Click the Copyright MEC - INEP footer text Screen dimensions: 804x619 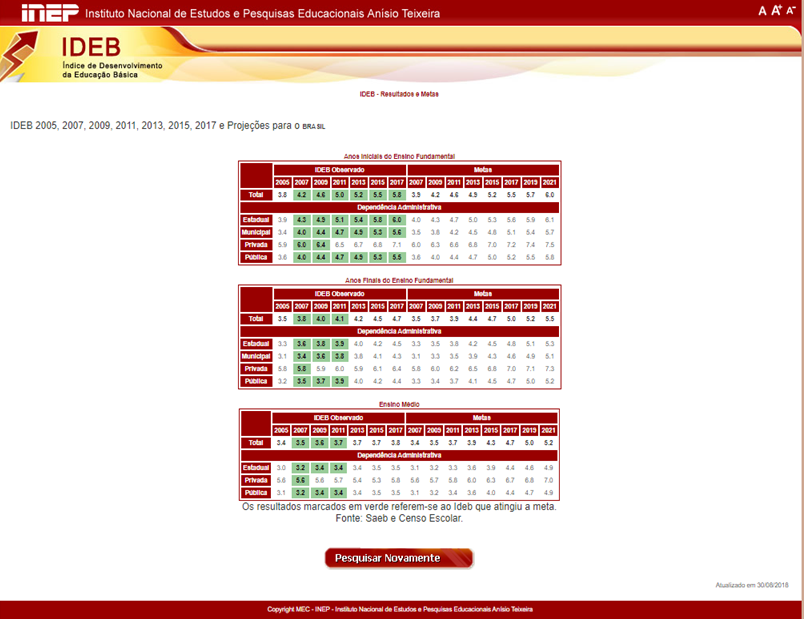pyautogui.click(x=399, y=610)
